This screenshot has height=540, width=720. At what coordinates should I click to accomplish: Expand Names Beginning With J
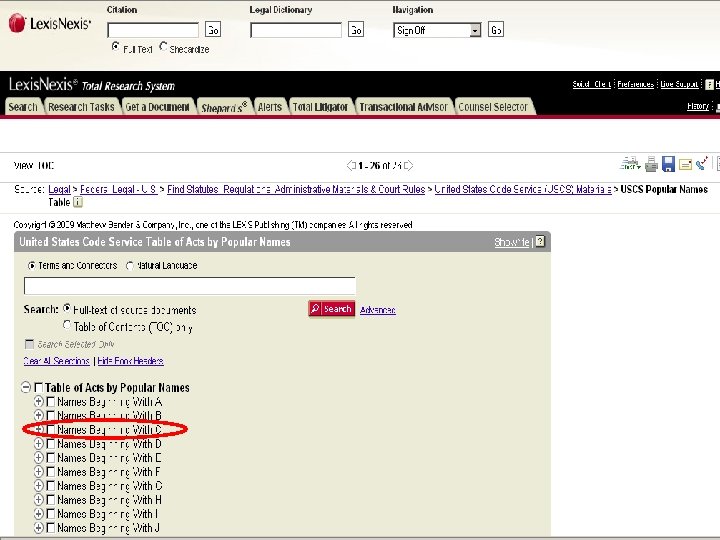point(39,528)
